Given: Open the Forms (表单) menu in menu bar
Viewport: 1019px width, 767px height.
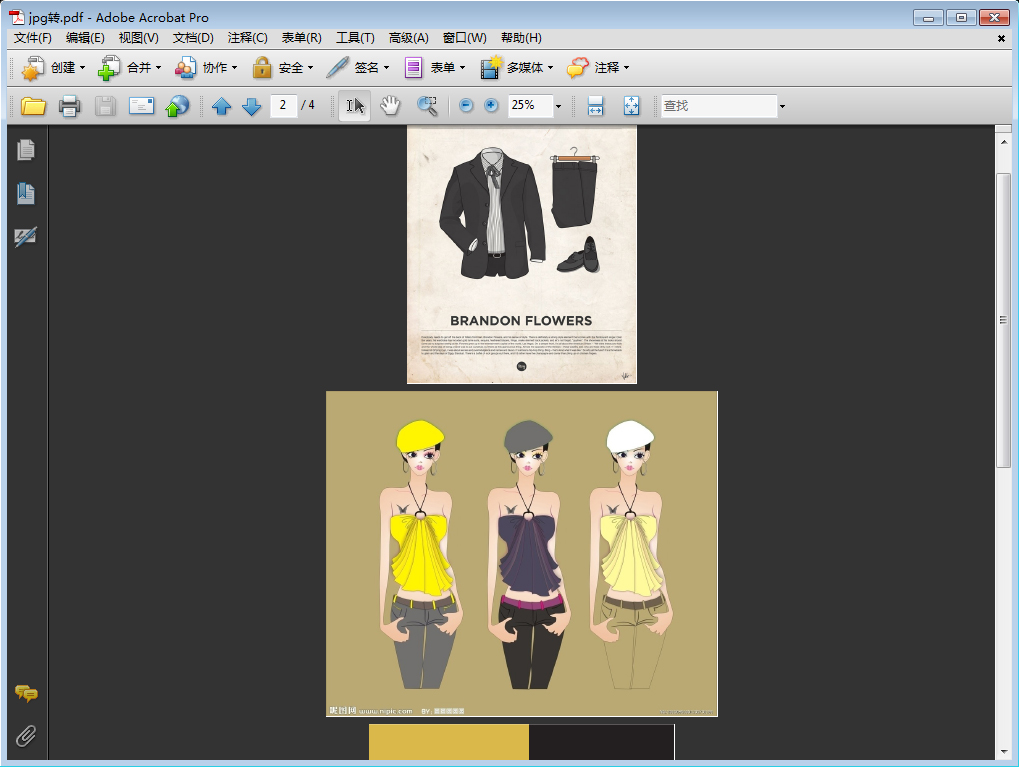Looking at the screenshot, I should 302,38.
